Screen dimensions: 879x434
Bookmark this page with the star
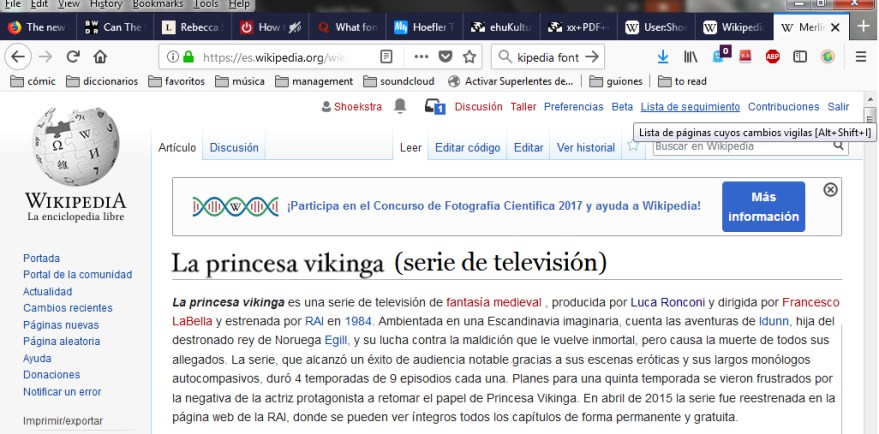tap(469, 57)
